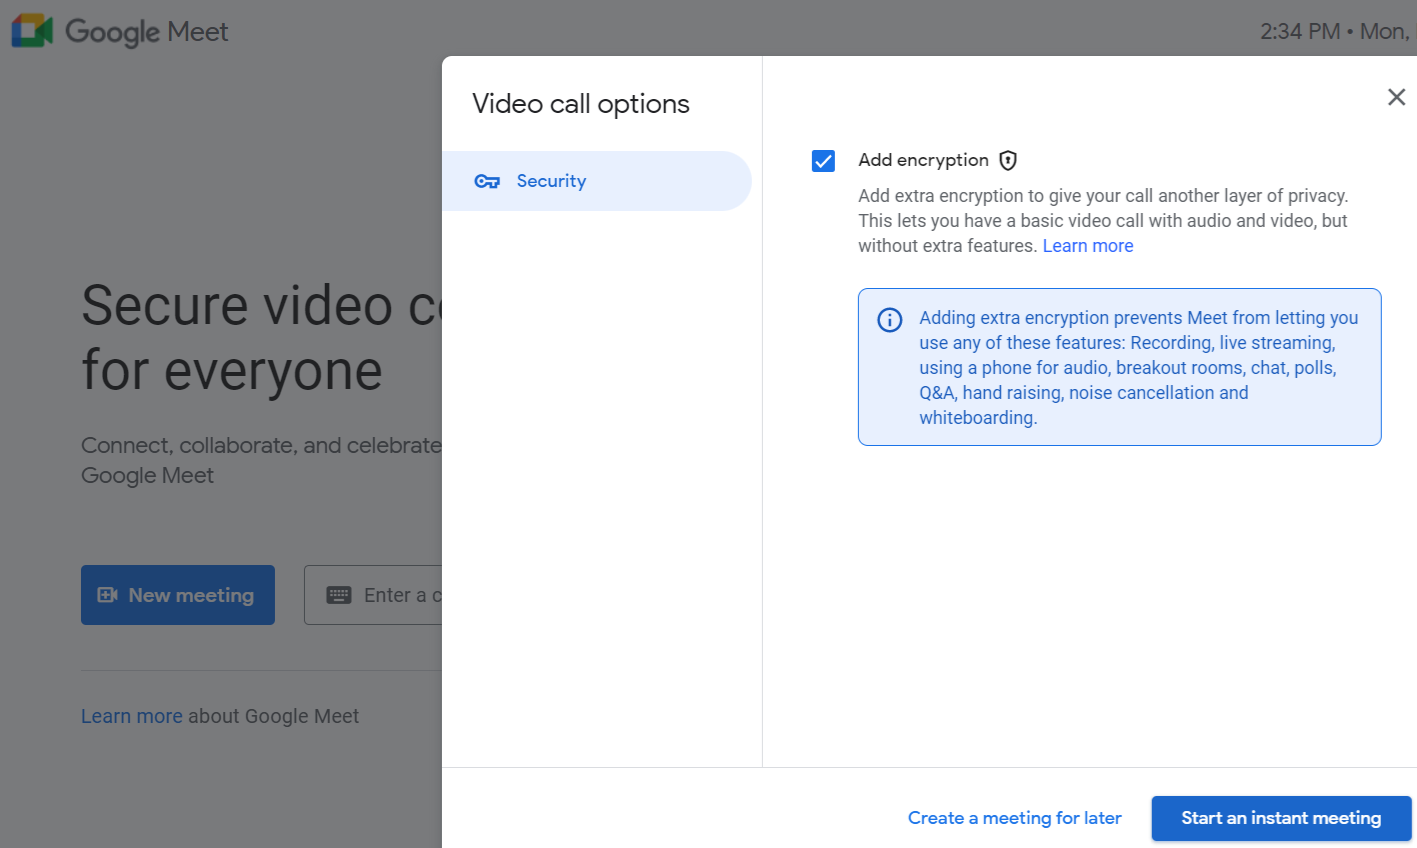This screenshot has height=848, width=1417.
Task: Click the Video call options heading
Action: coord(580,104)
